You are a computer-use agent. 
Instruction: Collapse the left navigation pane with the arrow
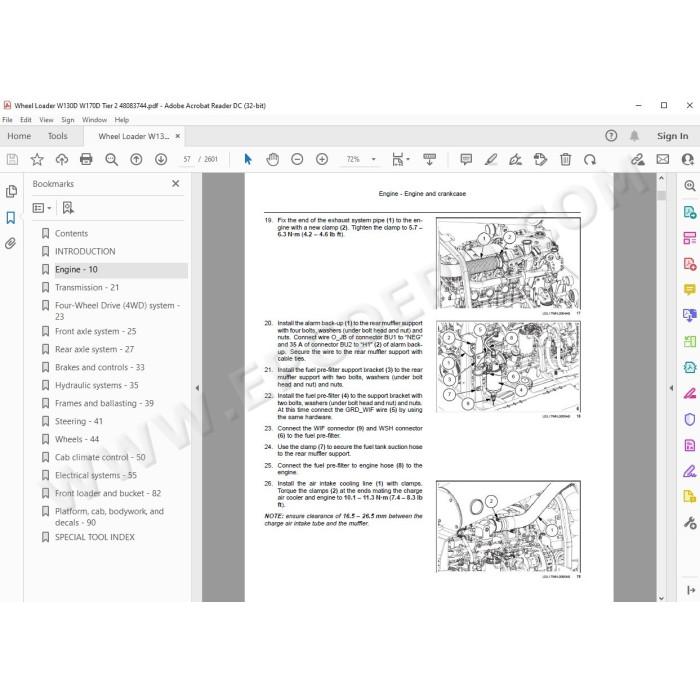(x=197, y=388)
